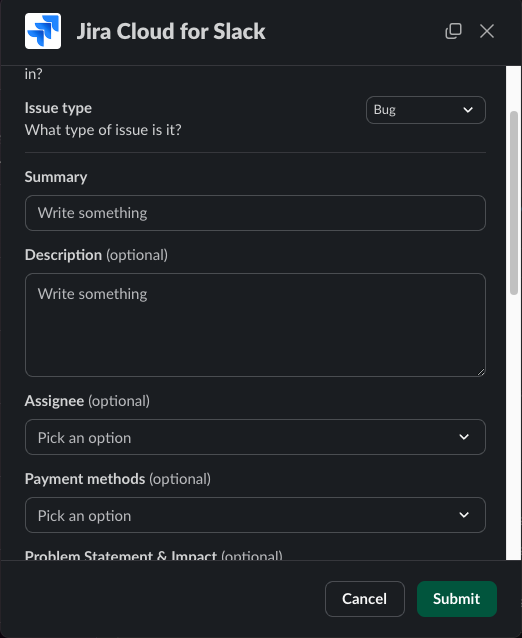Open the modal in a new window
The image size is (522, 638).
coord(453,31)
